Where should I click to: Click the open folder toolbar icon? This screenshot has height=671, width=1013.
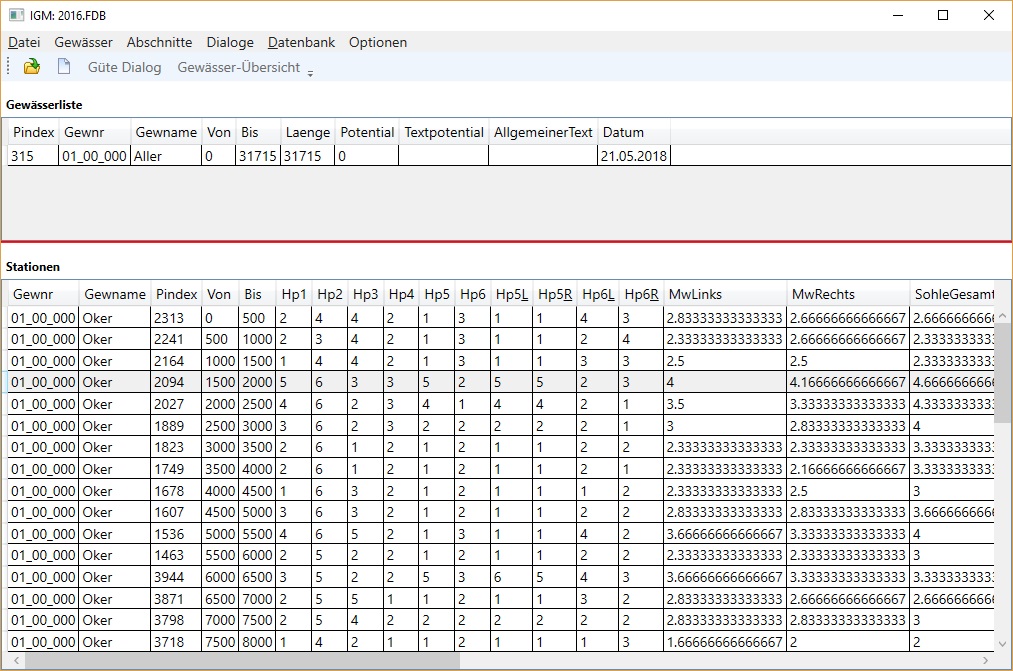pyautogui.click(x=32, y=67)
